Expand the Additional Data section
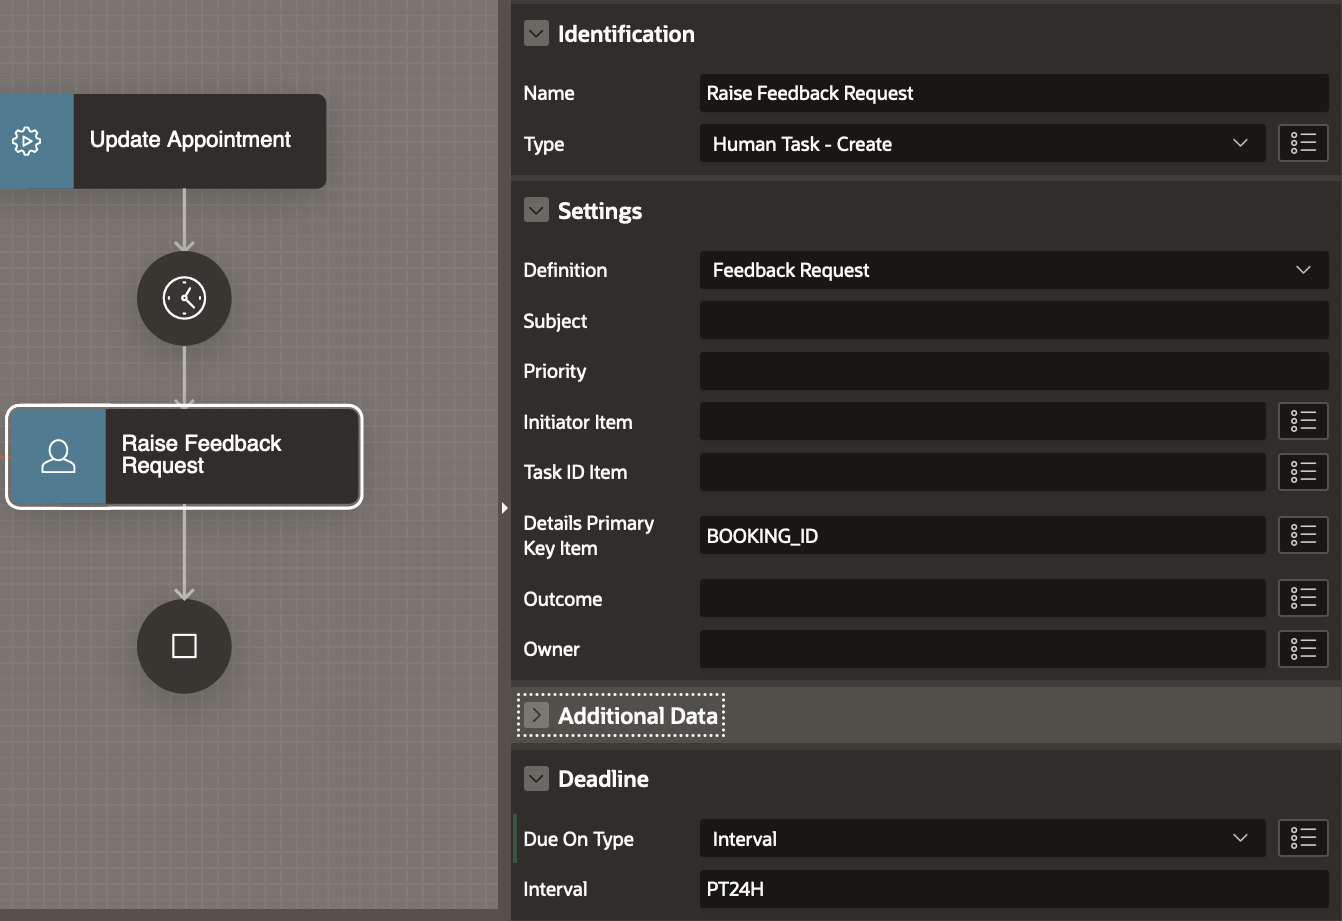 [x=537, y=716]
